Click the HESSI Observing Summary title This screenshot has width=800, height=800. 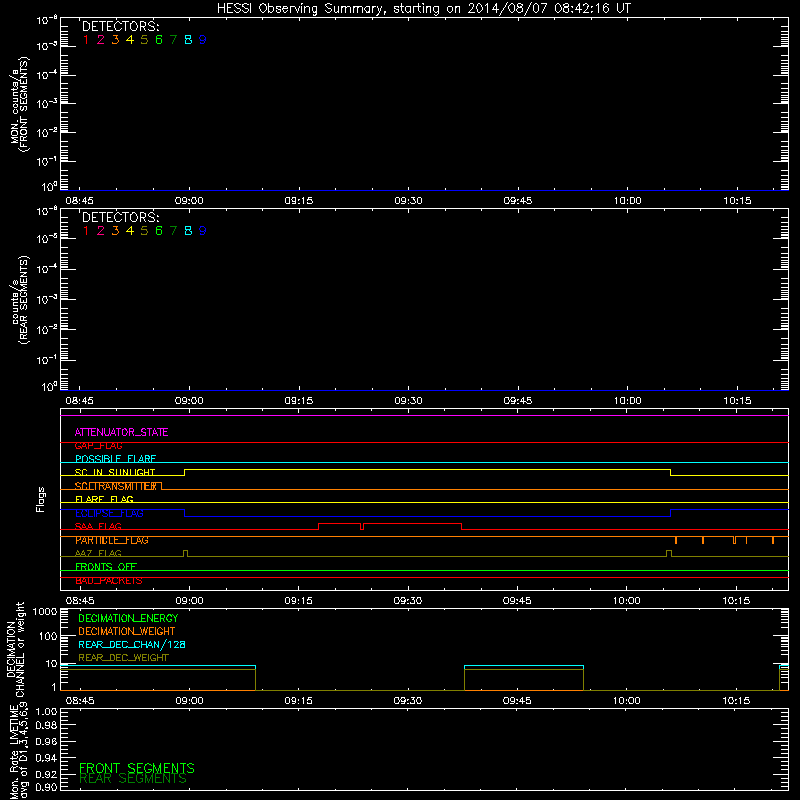point(424,9)
